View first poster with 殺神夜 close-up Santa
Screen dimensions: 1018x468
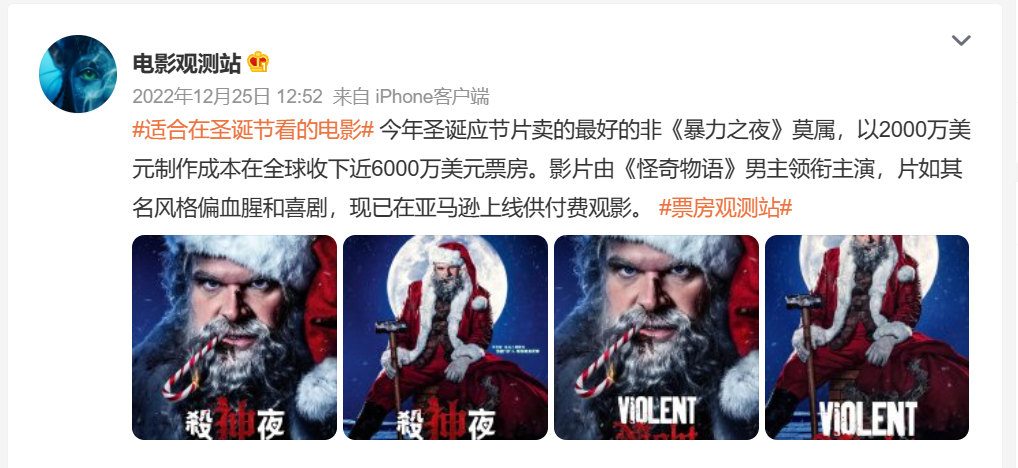tap(234, 338)
